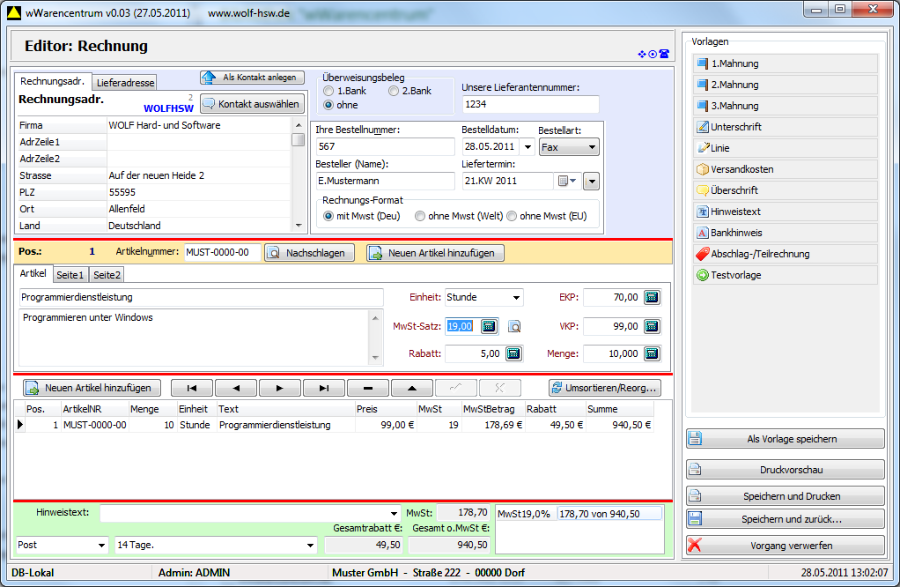The image size is (900, 587).
Task: Click the calculator icon next to EKP
Action: click(x=652, y=297)
